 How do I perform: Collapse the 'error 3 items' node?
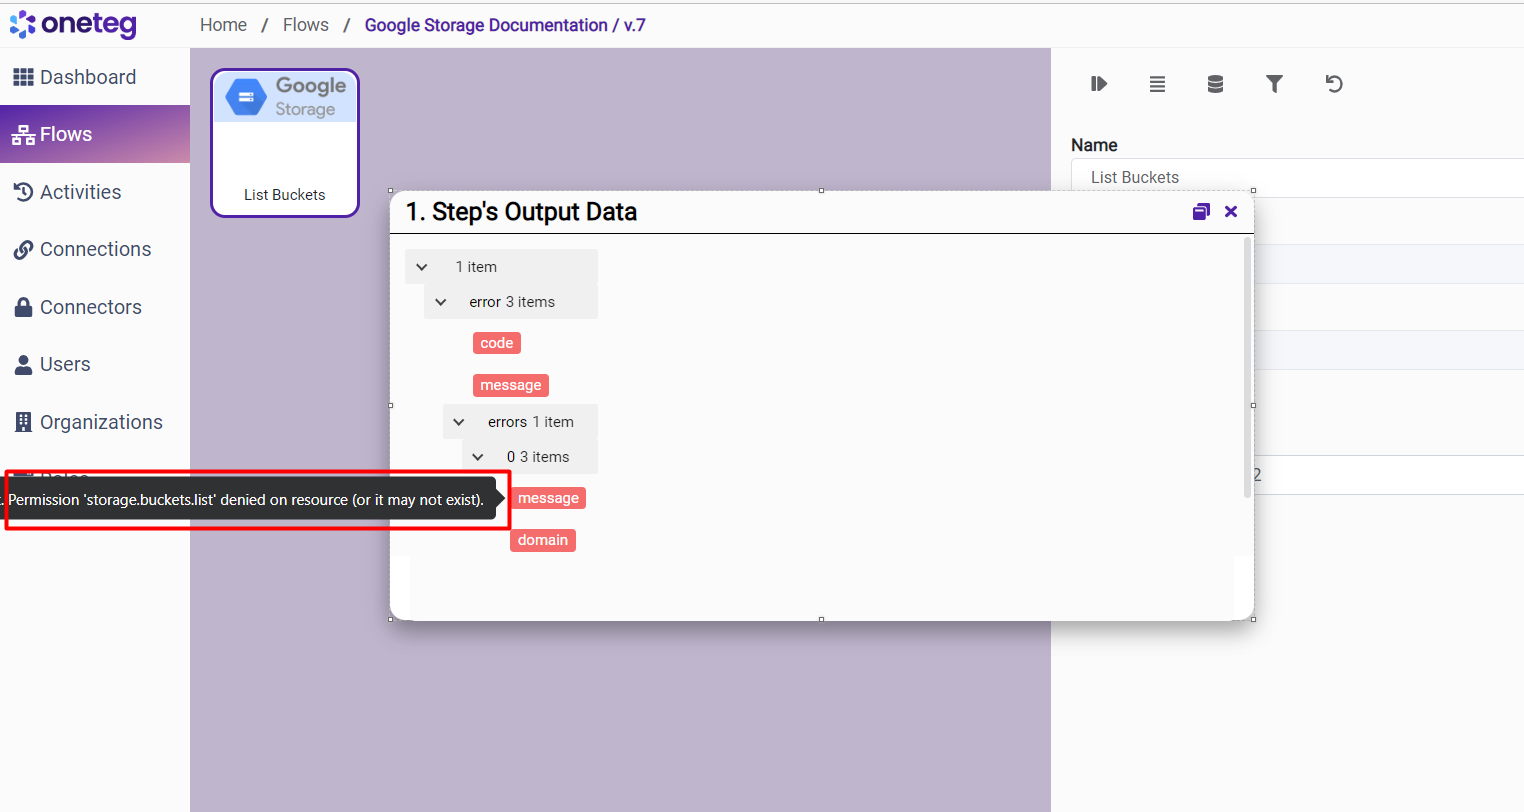(441, 302)
